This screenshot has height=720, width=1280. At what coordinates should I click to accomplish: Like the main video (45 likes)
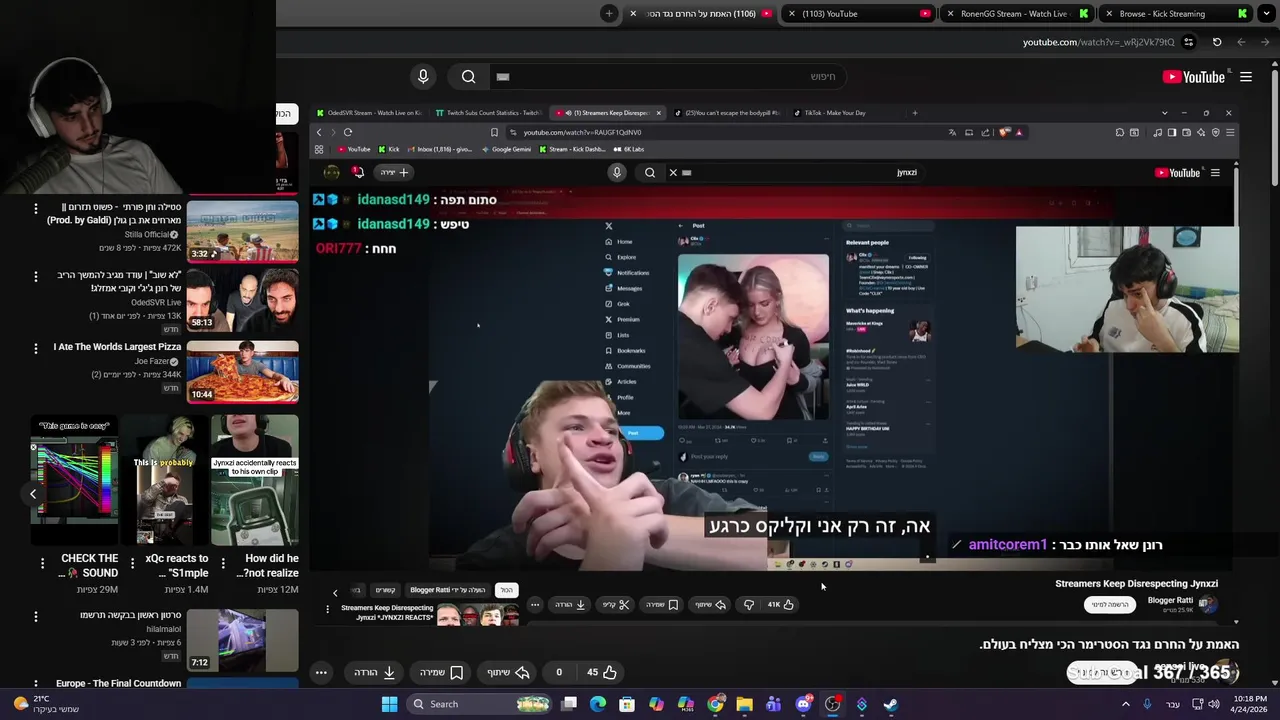coord(601,672)
